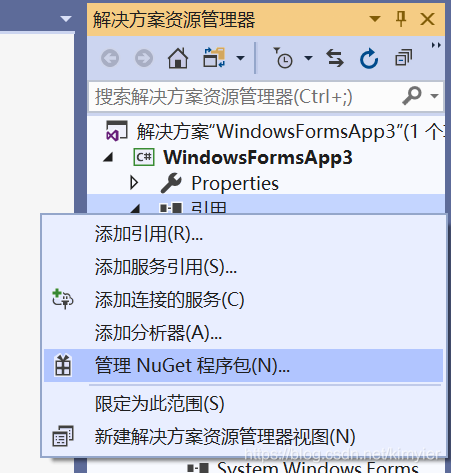Open the search options dropdown arrow
This screenshot has height=473, width=451.
pos(434,96)
